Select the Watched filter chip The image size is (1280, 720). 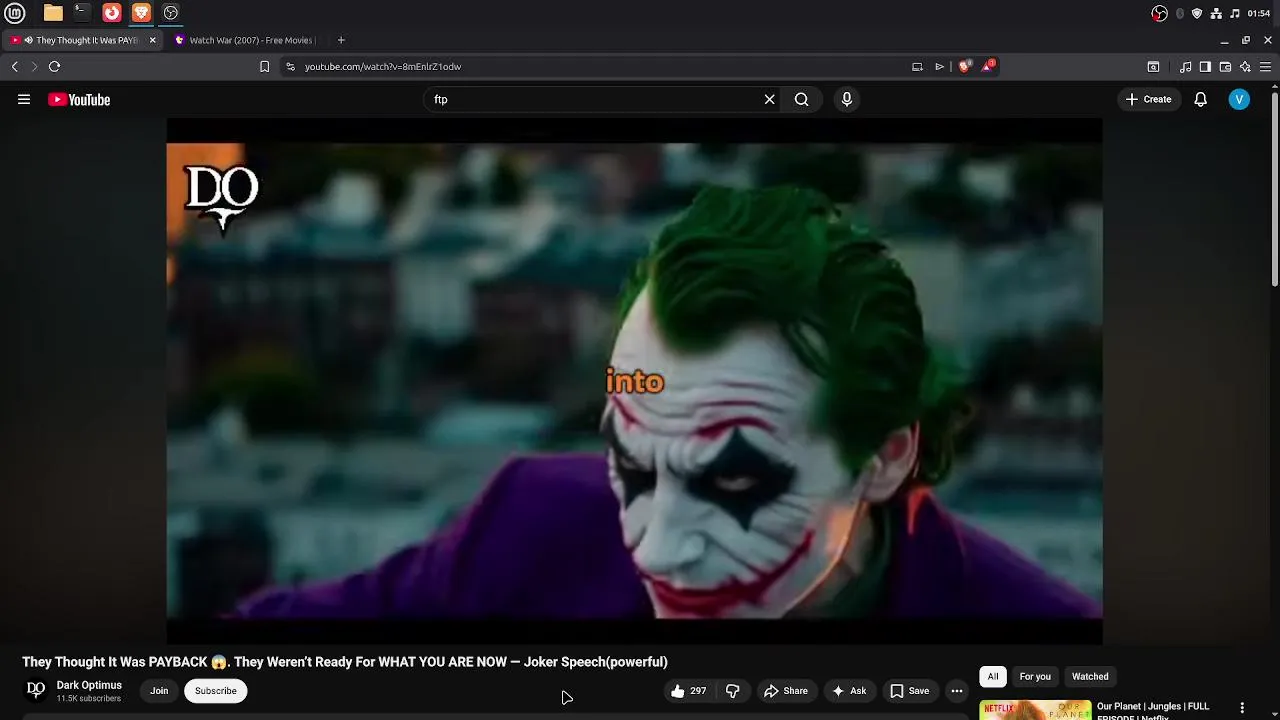tap(1090, 677)
